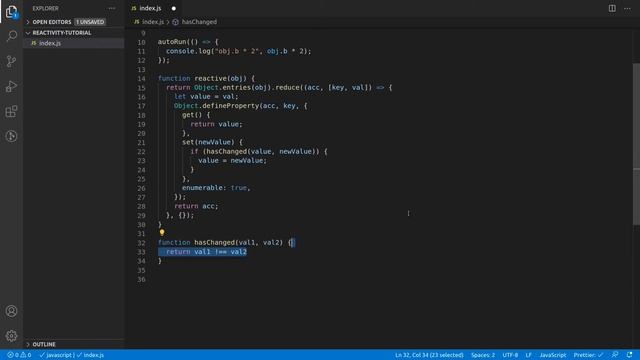Click line number 14 in the gutter

click(141, 78)
